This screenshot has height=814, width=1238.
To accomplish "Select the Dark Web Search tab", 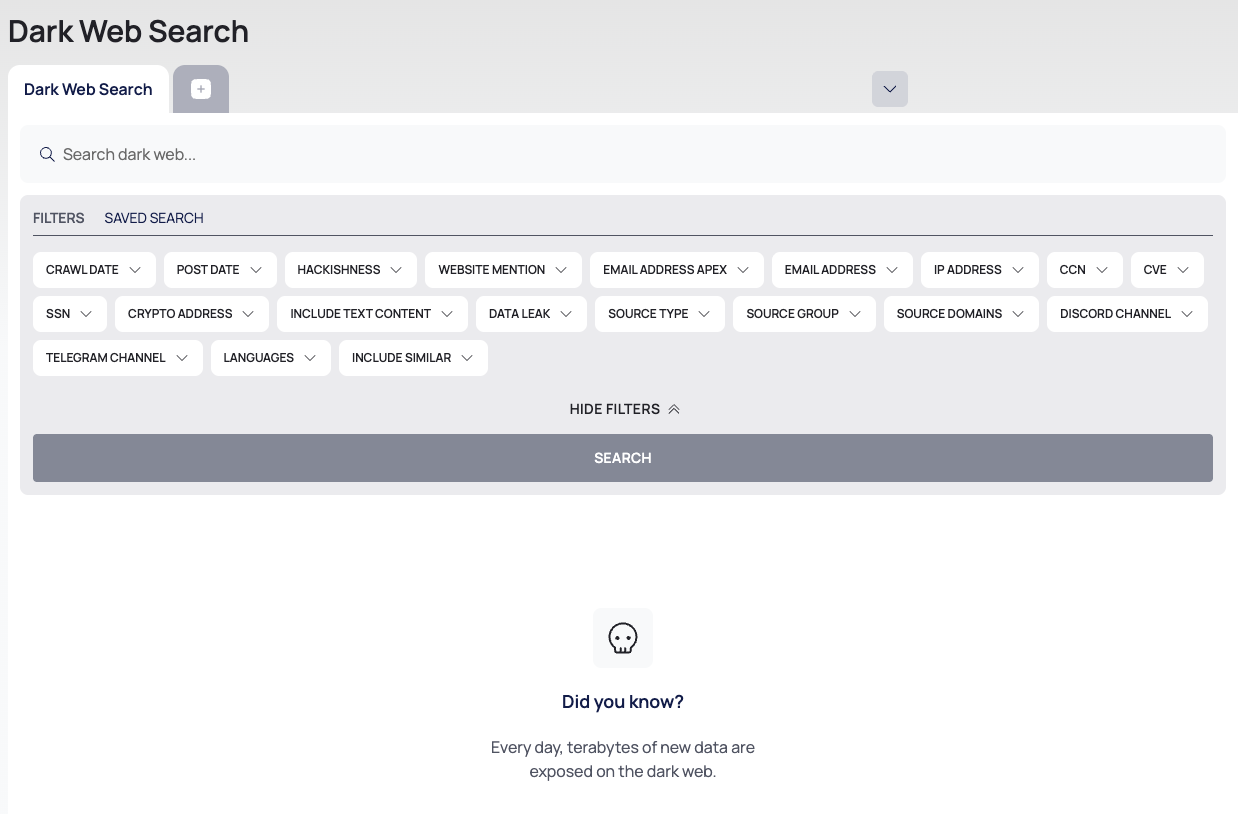I will [88, 89].
